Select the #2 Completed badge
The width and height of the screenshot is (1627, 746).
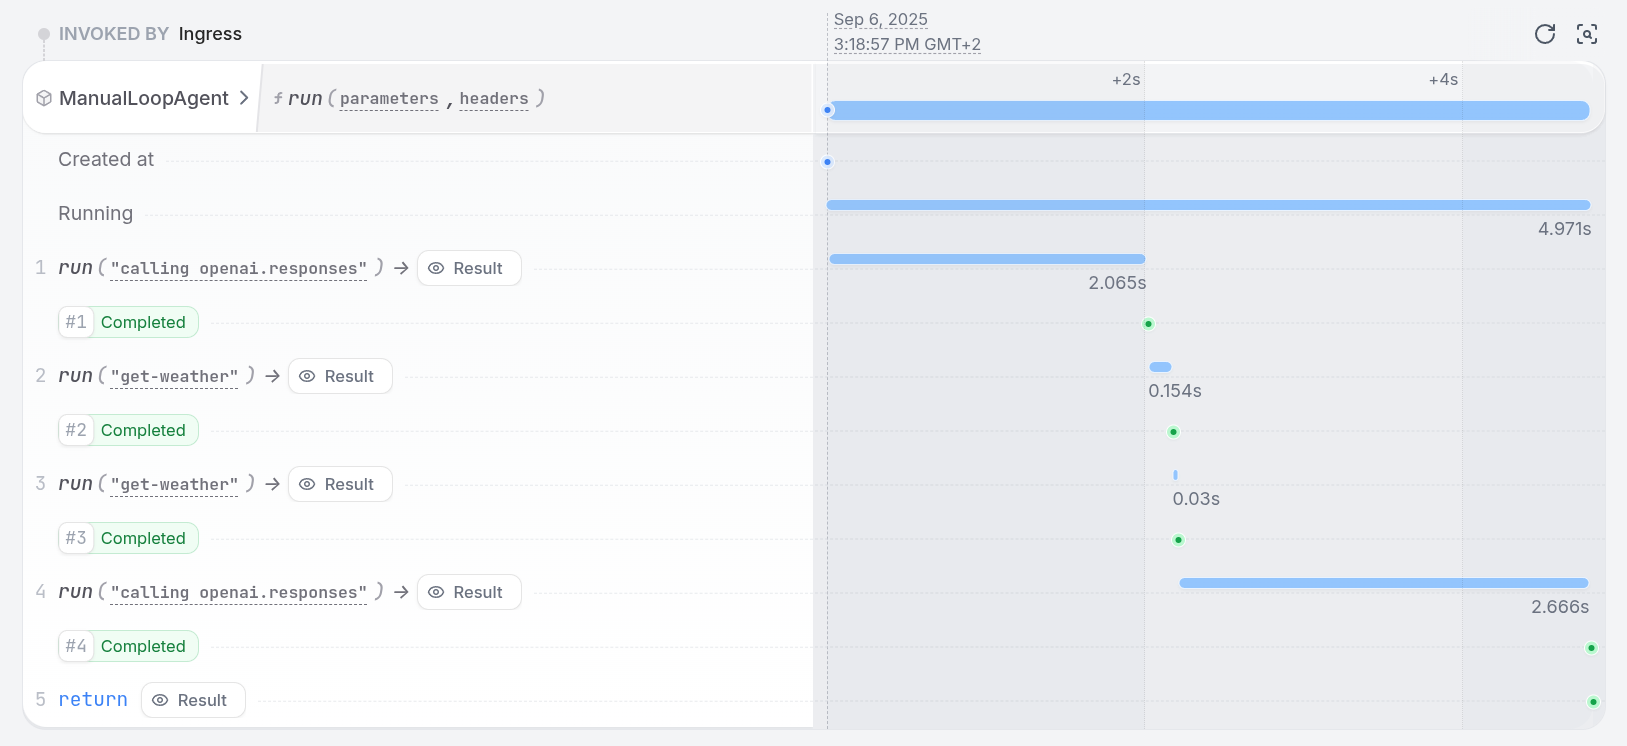128,430
